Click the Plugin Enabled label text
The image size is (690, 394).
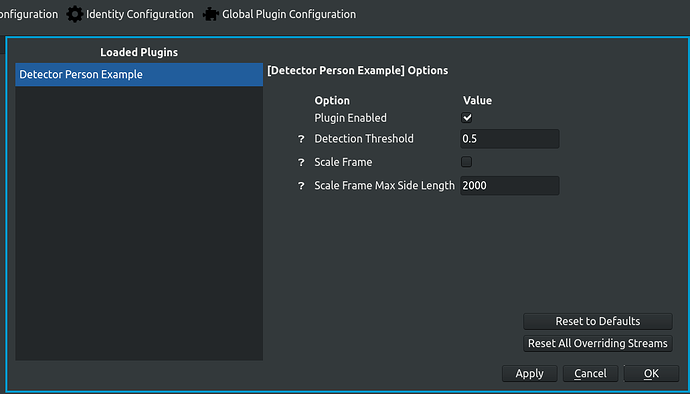coord(350,118)
